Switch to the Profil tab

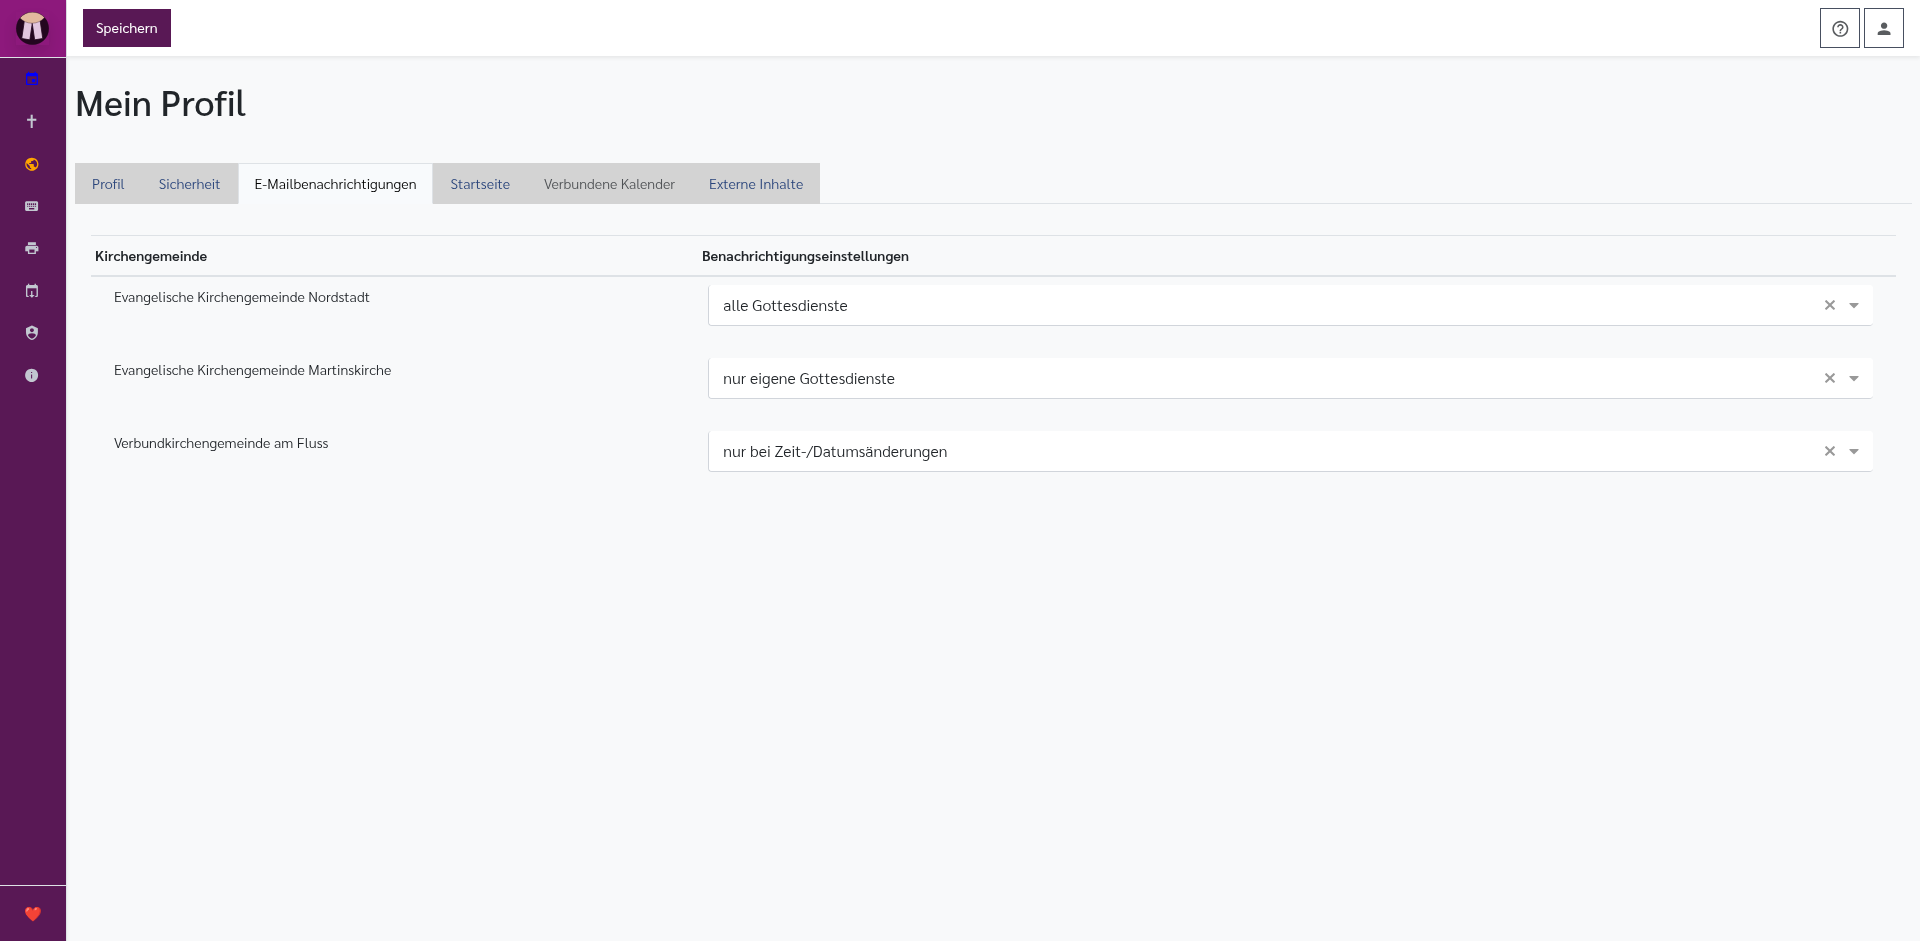[108, 184]
